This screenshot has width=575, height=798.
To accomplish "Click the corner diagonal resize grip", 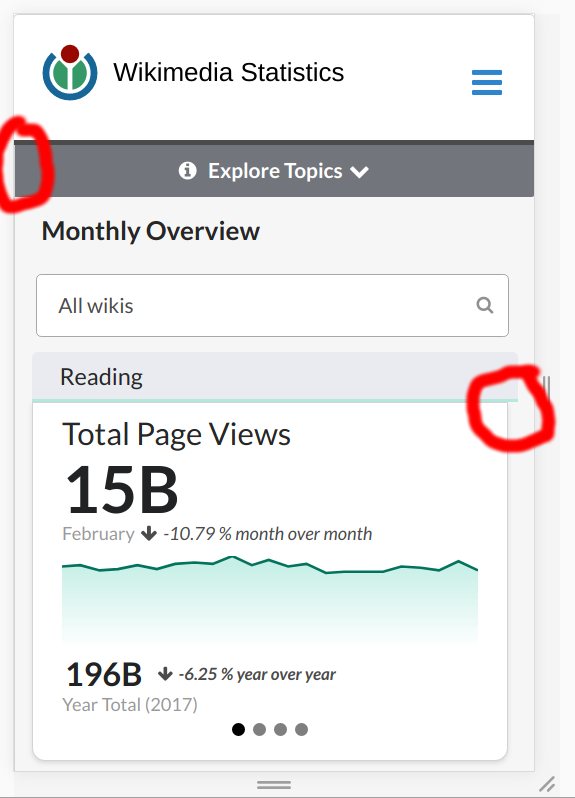I will point(547,784).
